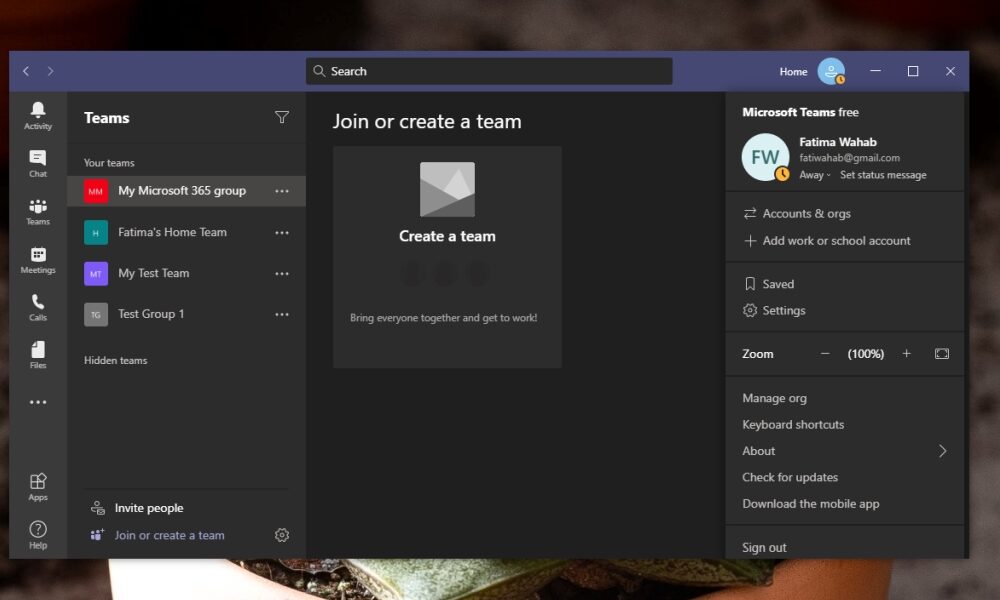Open the Files section

click(37, 355)
